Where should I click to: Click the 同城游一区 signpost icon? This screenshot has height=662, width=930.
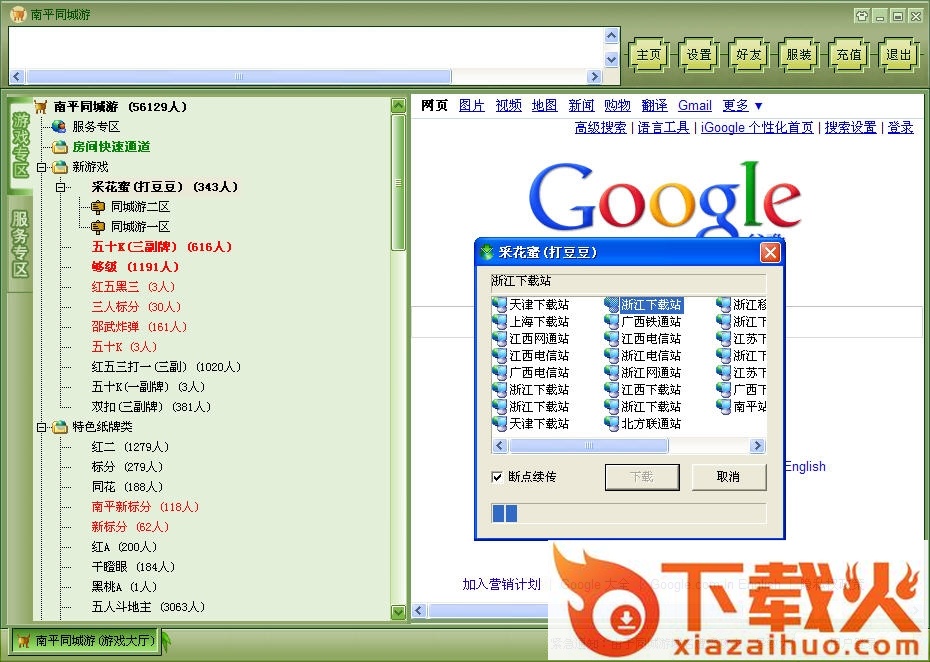click(x=98, y=227)
